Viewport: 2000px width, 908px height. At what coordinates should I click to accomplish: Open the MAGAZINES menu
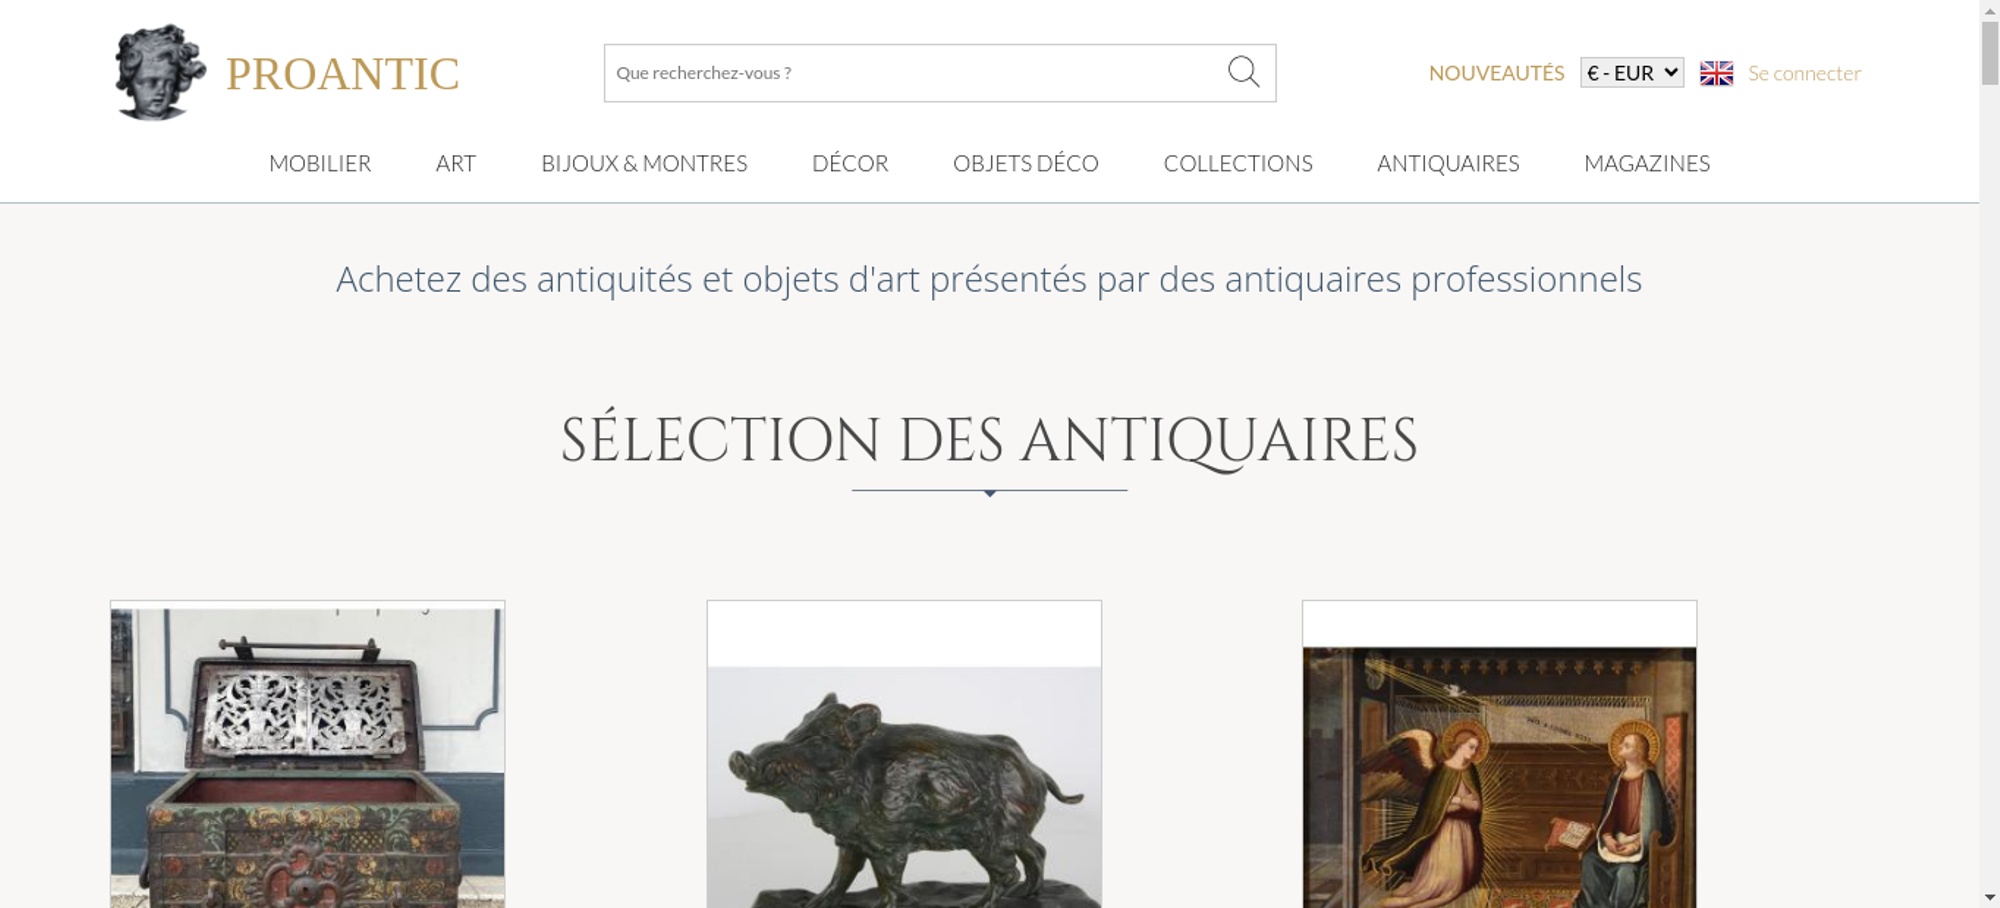tap(1647, 163)
